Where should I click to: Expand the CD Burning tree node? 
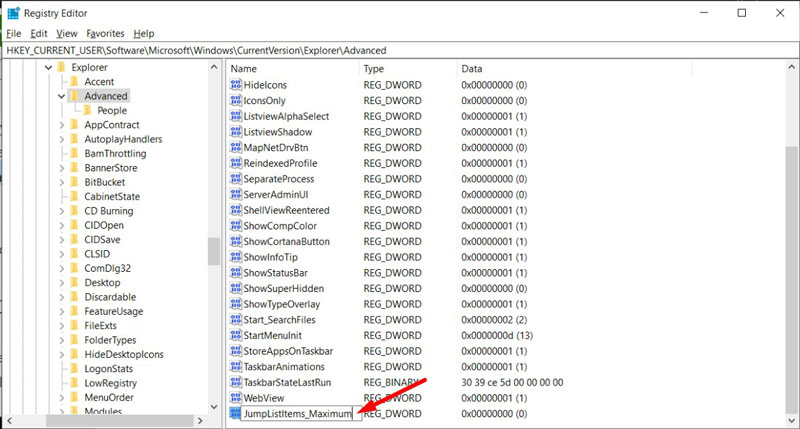[x=62, y=211]
